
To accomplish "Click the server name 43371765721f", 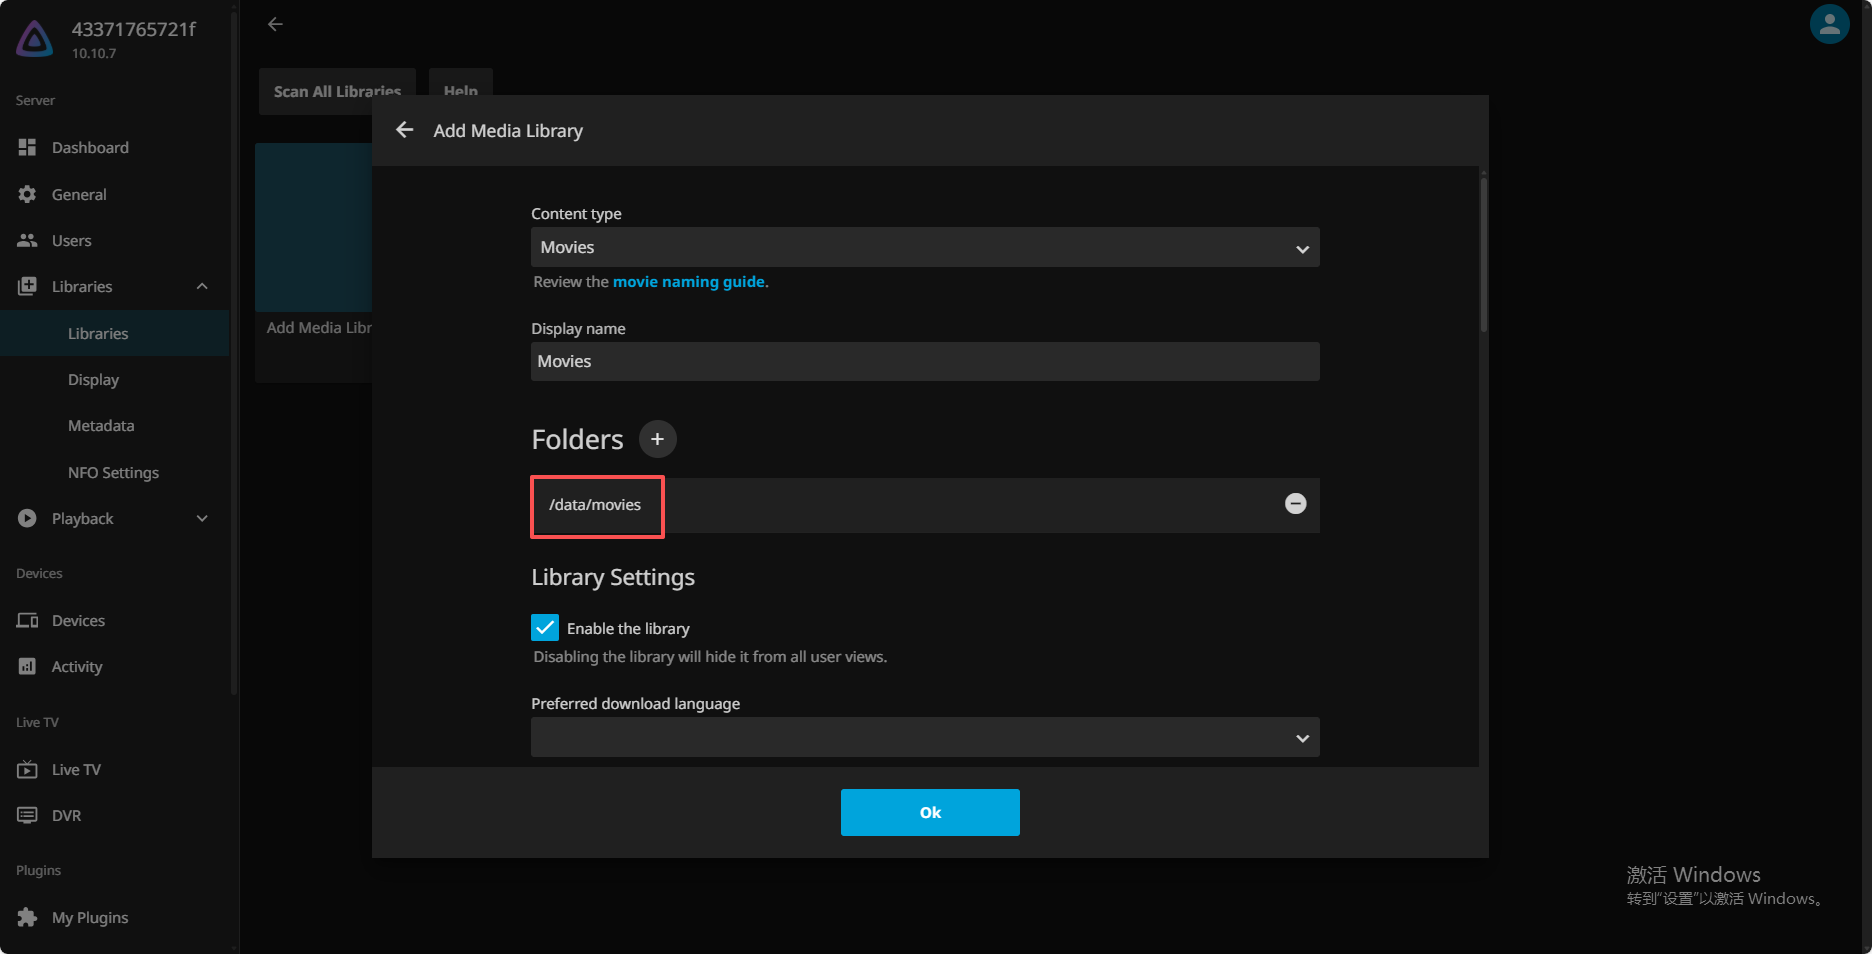I will coord(134,29).
